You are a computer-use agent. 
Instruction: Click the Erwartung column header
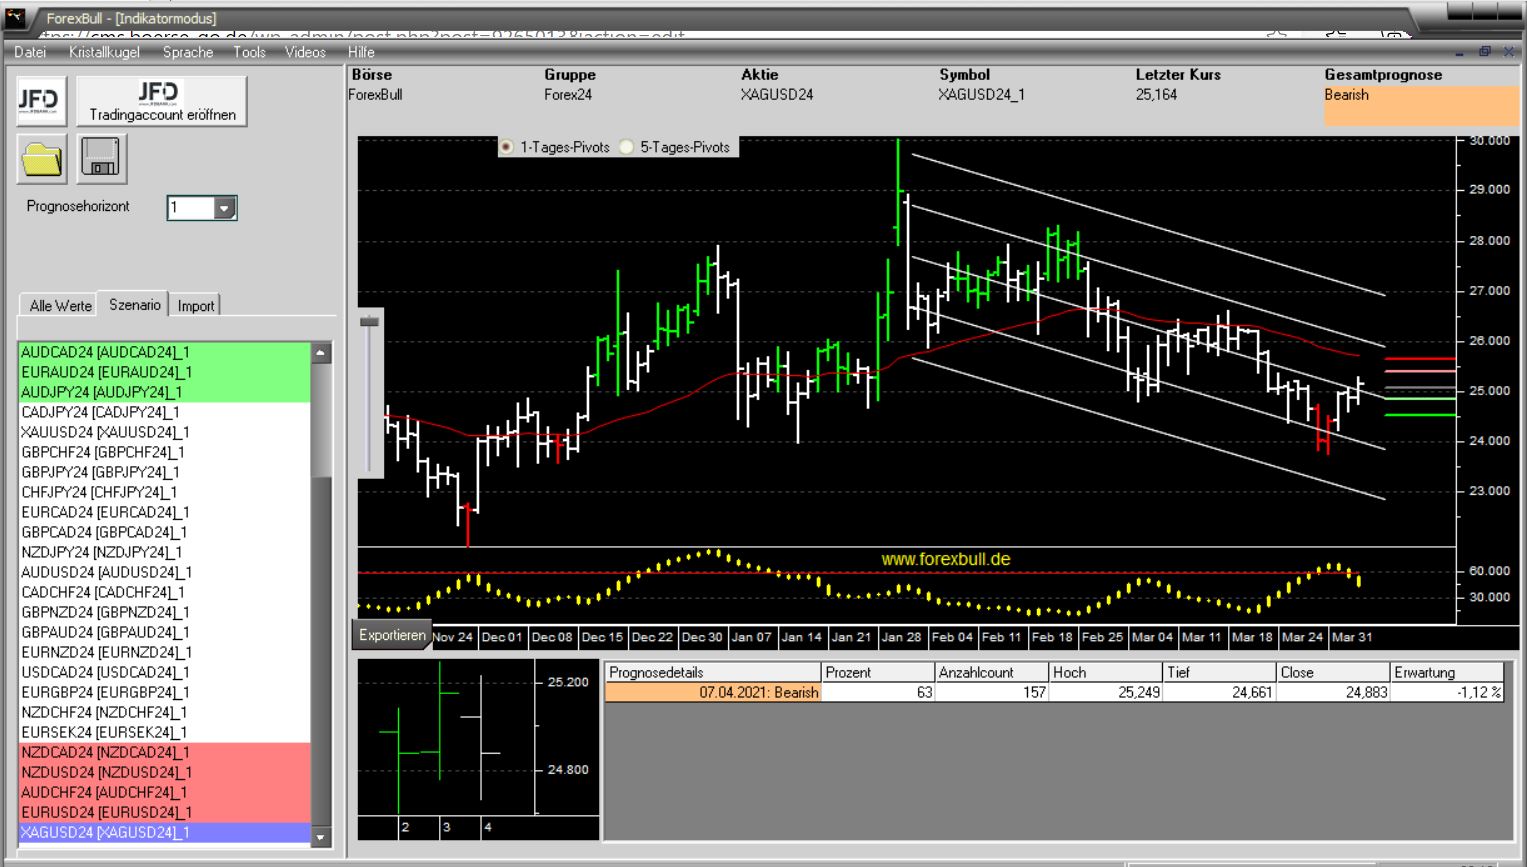point(1448,672)
